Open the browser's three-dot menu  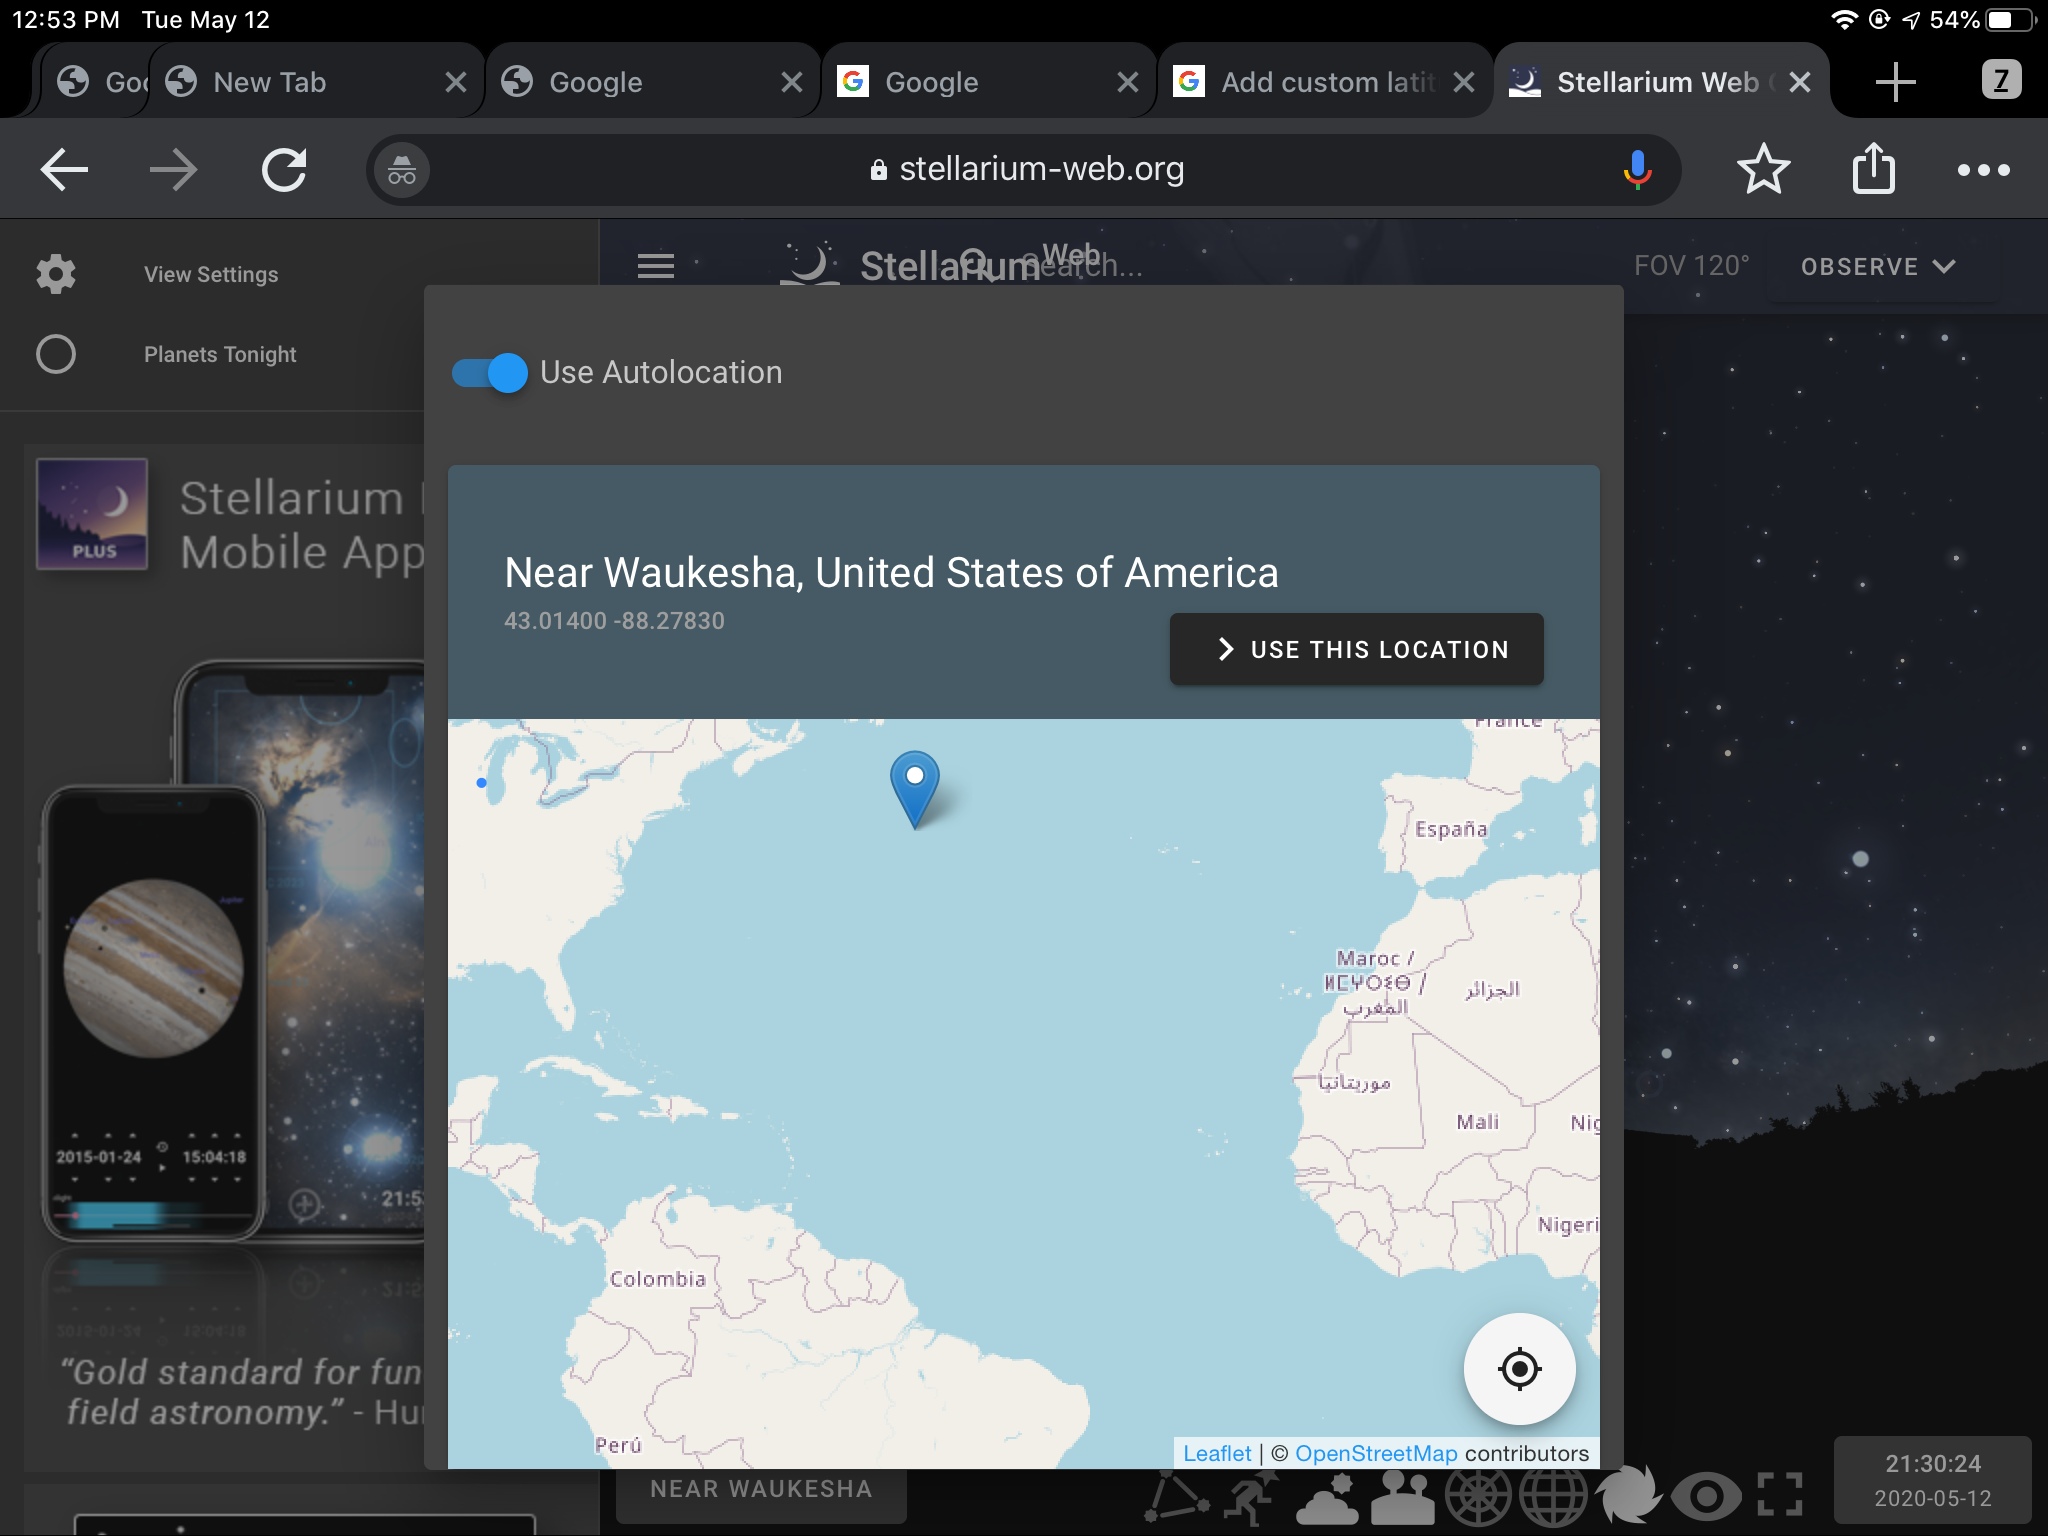tap(1984, 170)
